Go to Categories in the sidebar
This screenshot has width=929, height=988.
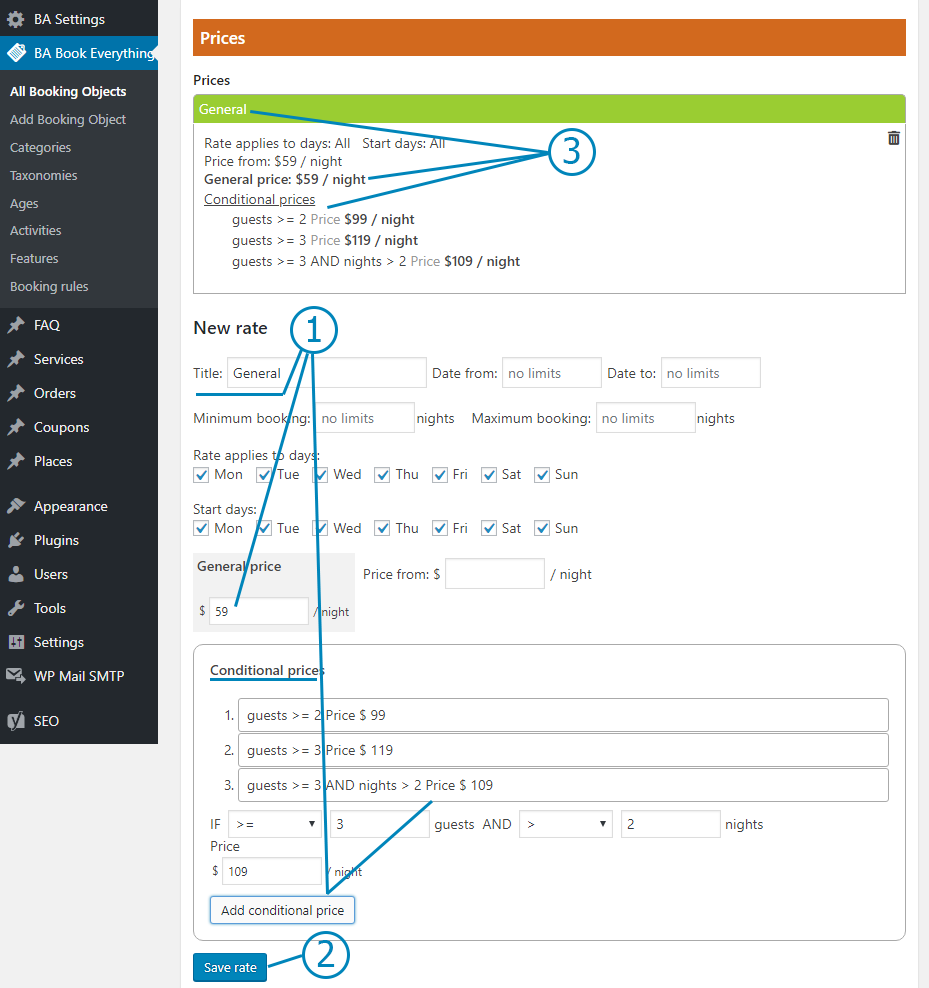(x=40, y=147)
